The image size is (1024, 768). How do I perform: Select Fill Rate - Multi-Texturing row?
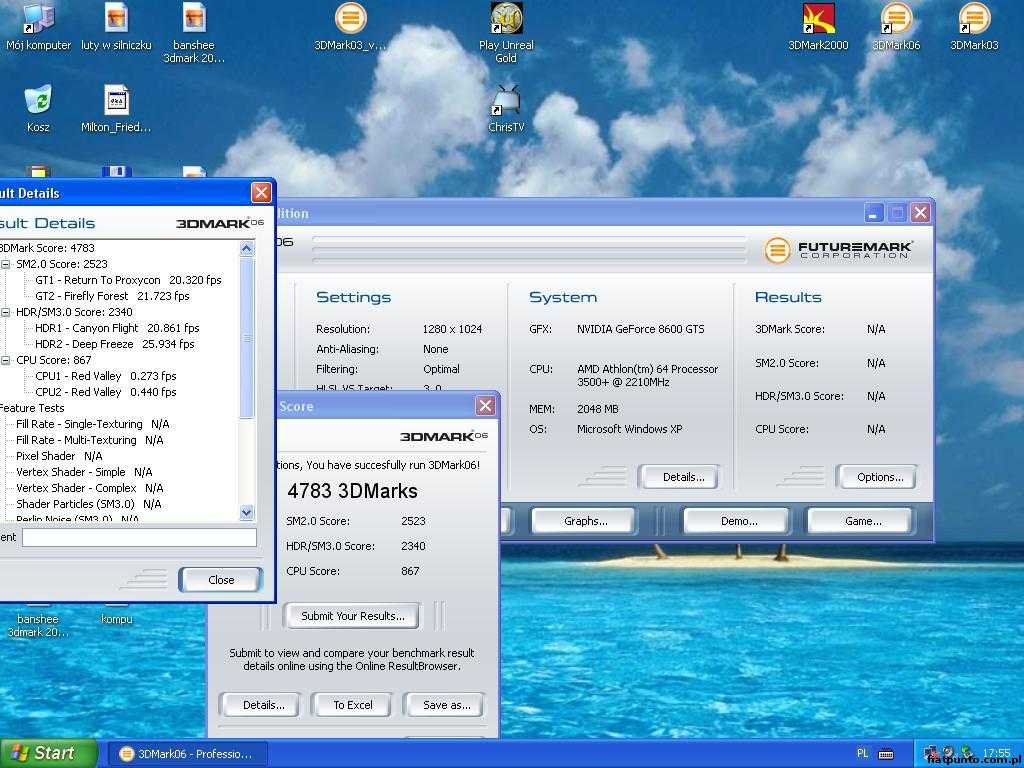tap(90, 440)
